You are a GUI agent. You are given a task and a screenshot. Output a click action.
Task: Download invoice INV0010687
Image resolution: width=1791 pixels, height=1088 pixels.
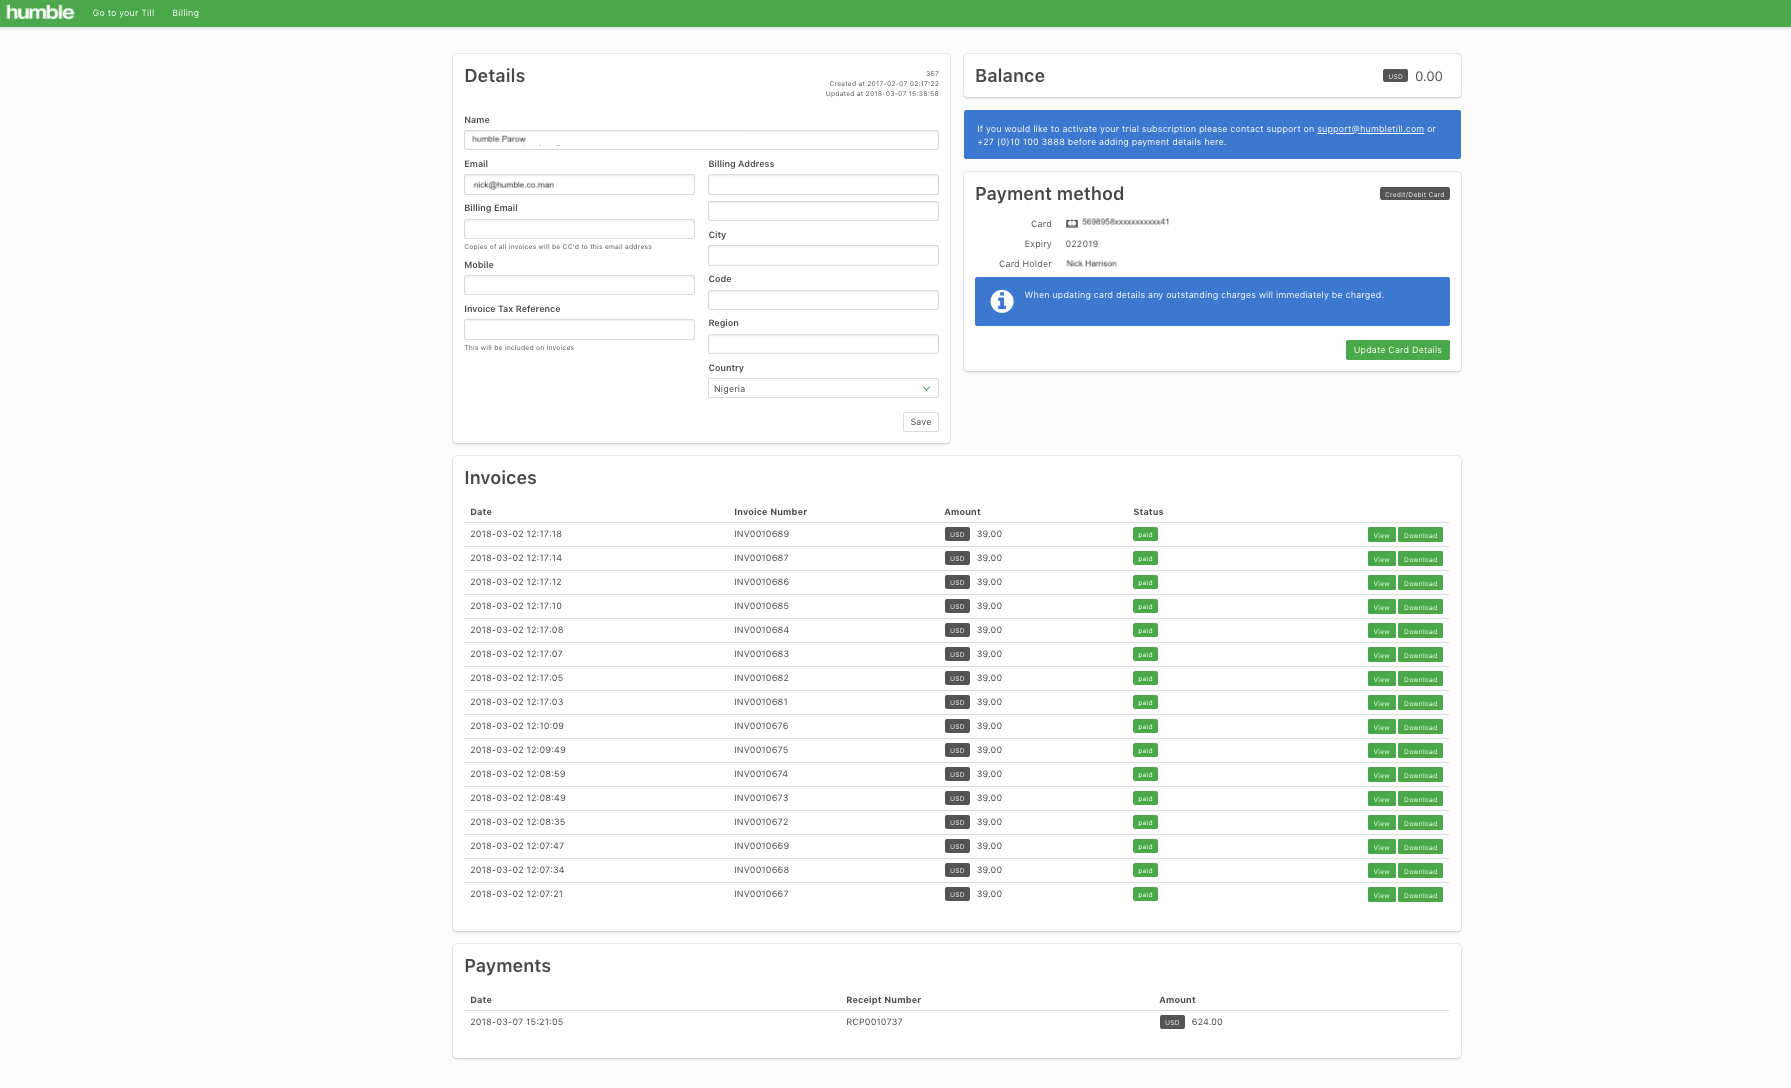tap(1419, 559)
